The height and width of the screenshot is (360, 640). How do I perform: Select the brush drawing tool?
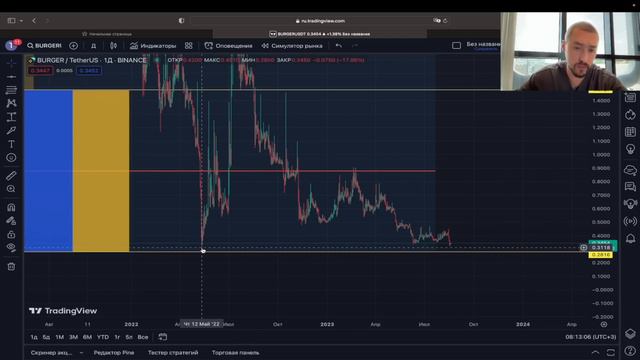11,131
